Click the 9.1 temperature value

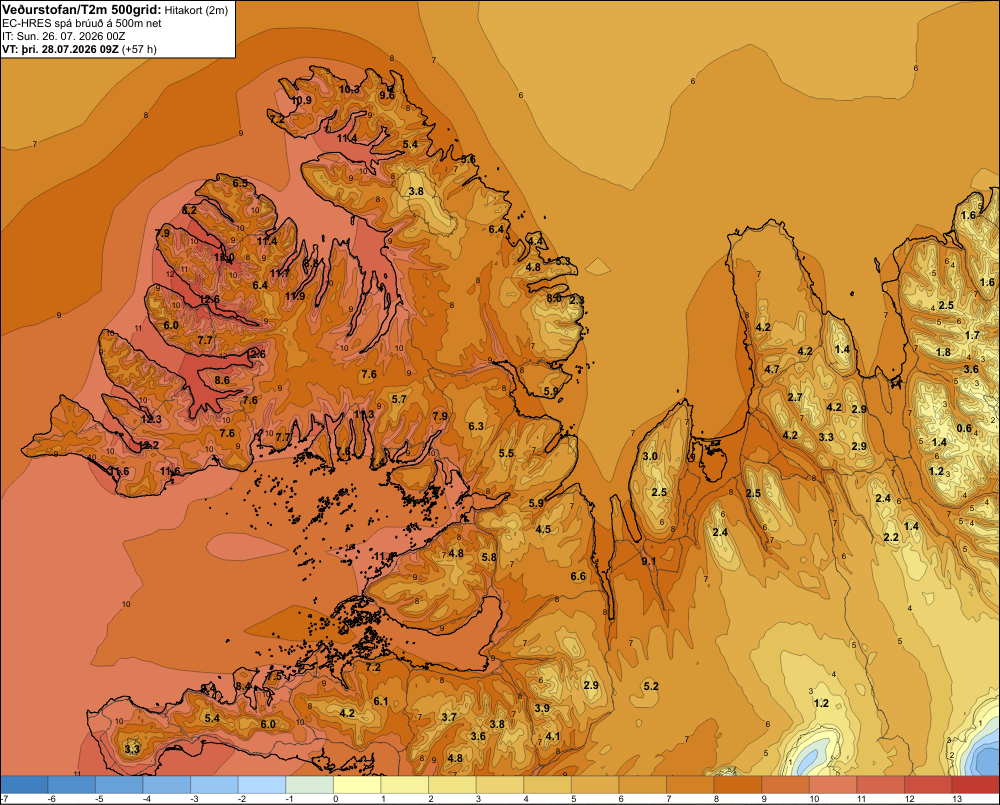coord(649,561)
